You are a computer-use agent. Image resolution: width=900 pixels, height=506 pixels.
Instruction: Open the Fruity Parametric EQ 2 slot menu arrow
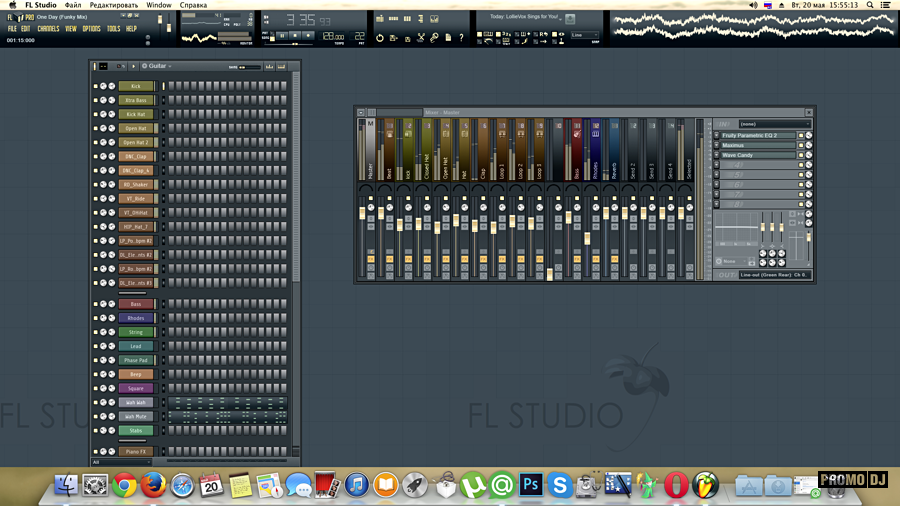pyautogui.click(x=716, y=135)
